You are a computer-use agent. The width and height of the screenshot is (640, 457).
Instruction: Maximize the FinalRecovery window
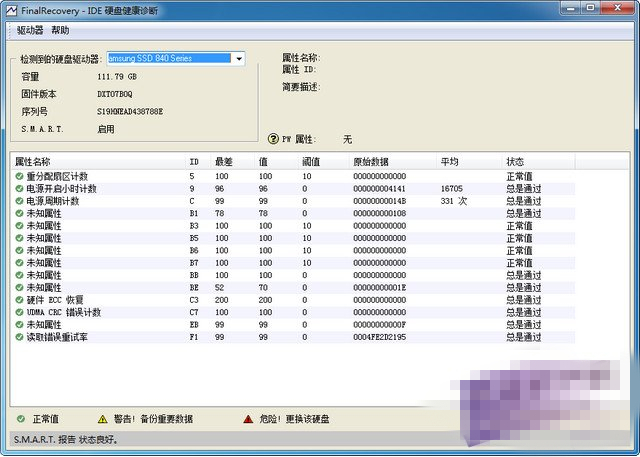click(590, 8)
